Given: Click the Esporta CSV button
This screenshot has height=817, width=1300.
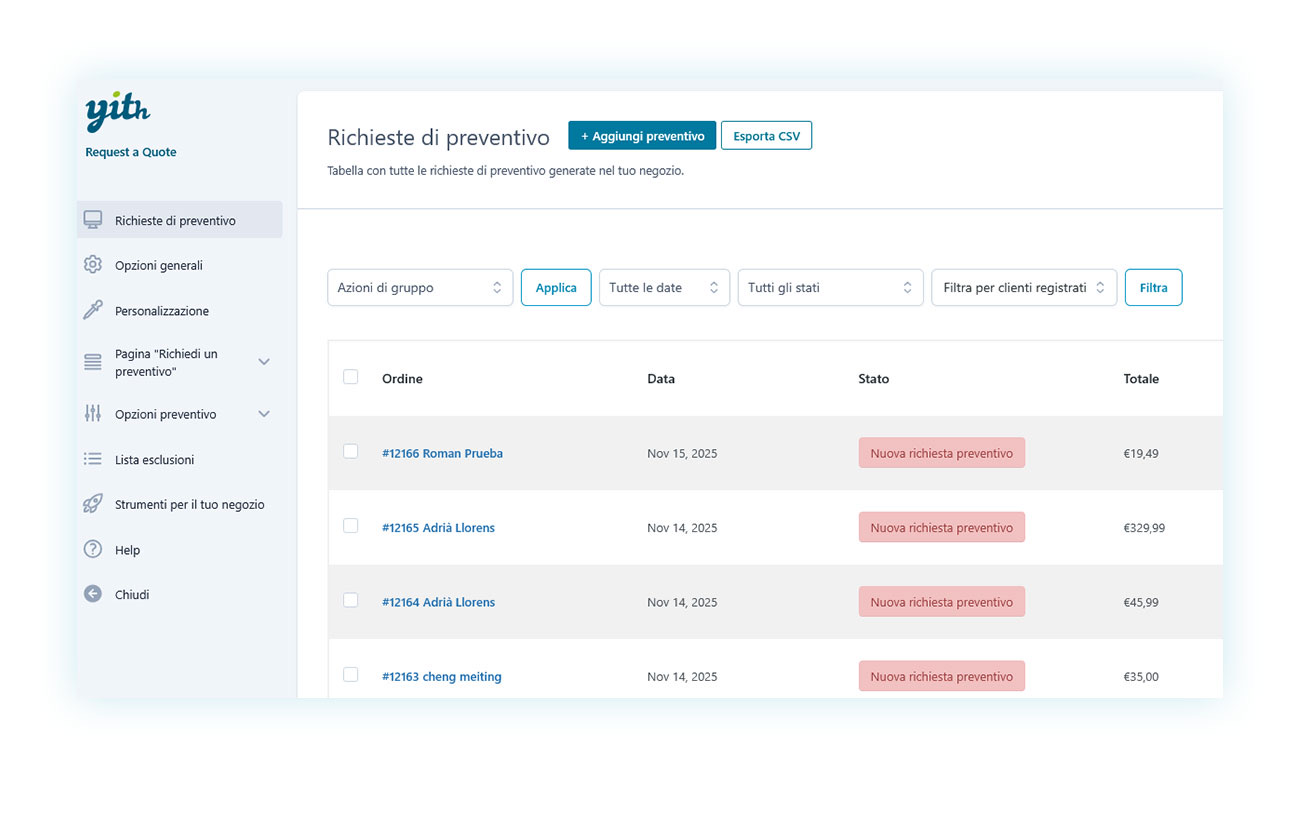Looking at the screenshot, I should [766, 136].
